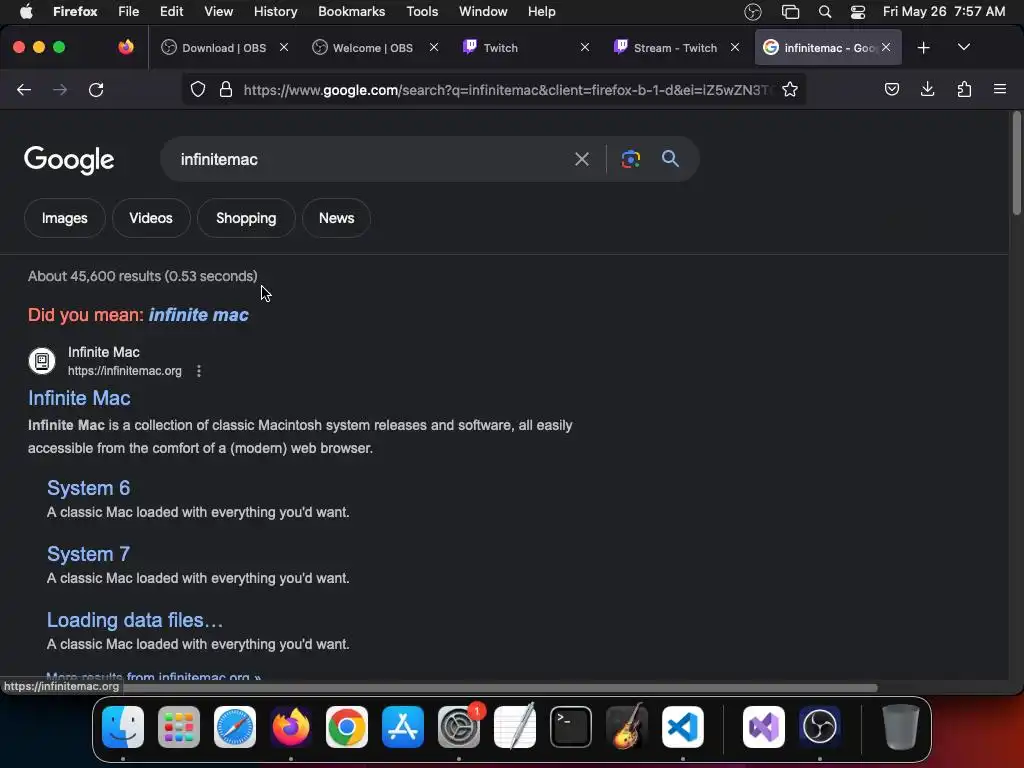Open a new tab with plus

point(923,48)
